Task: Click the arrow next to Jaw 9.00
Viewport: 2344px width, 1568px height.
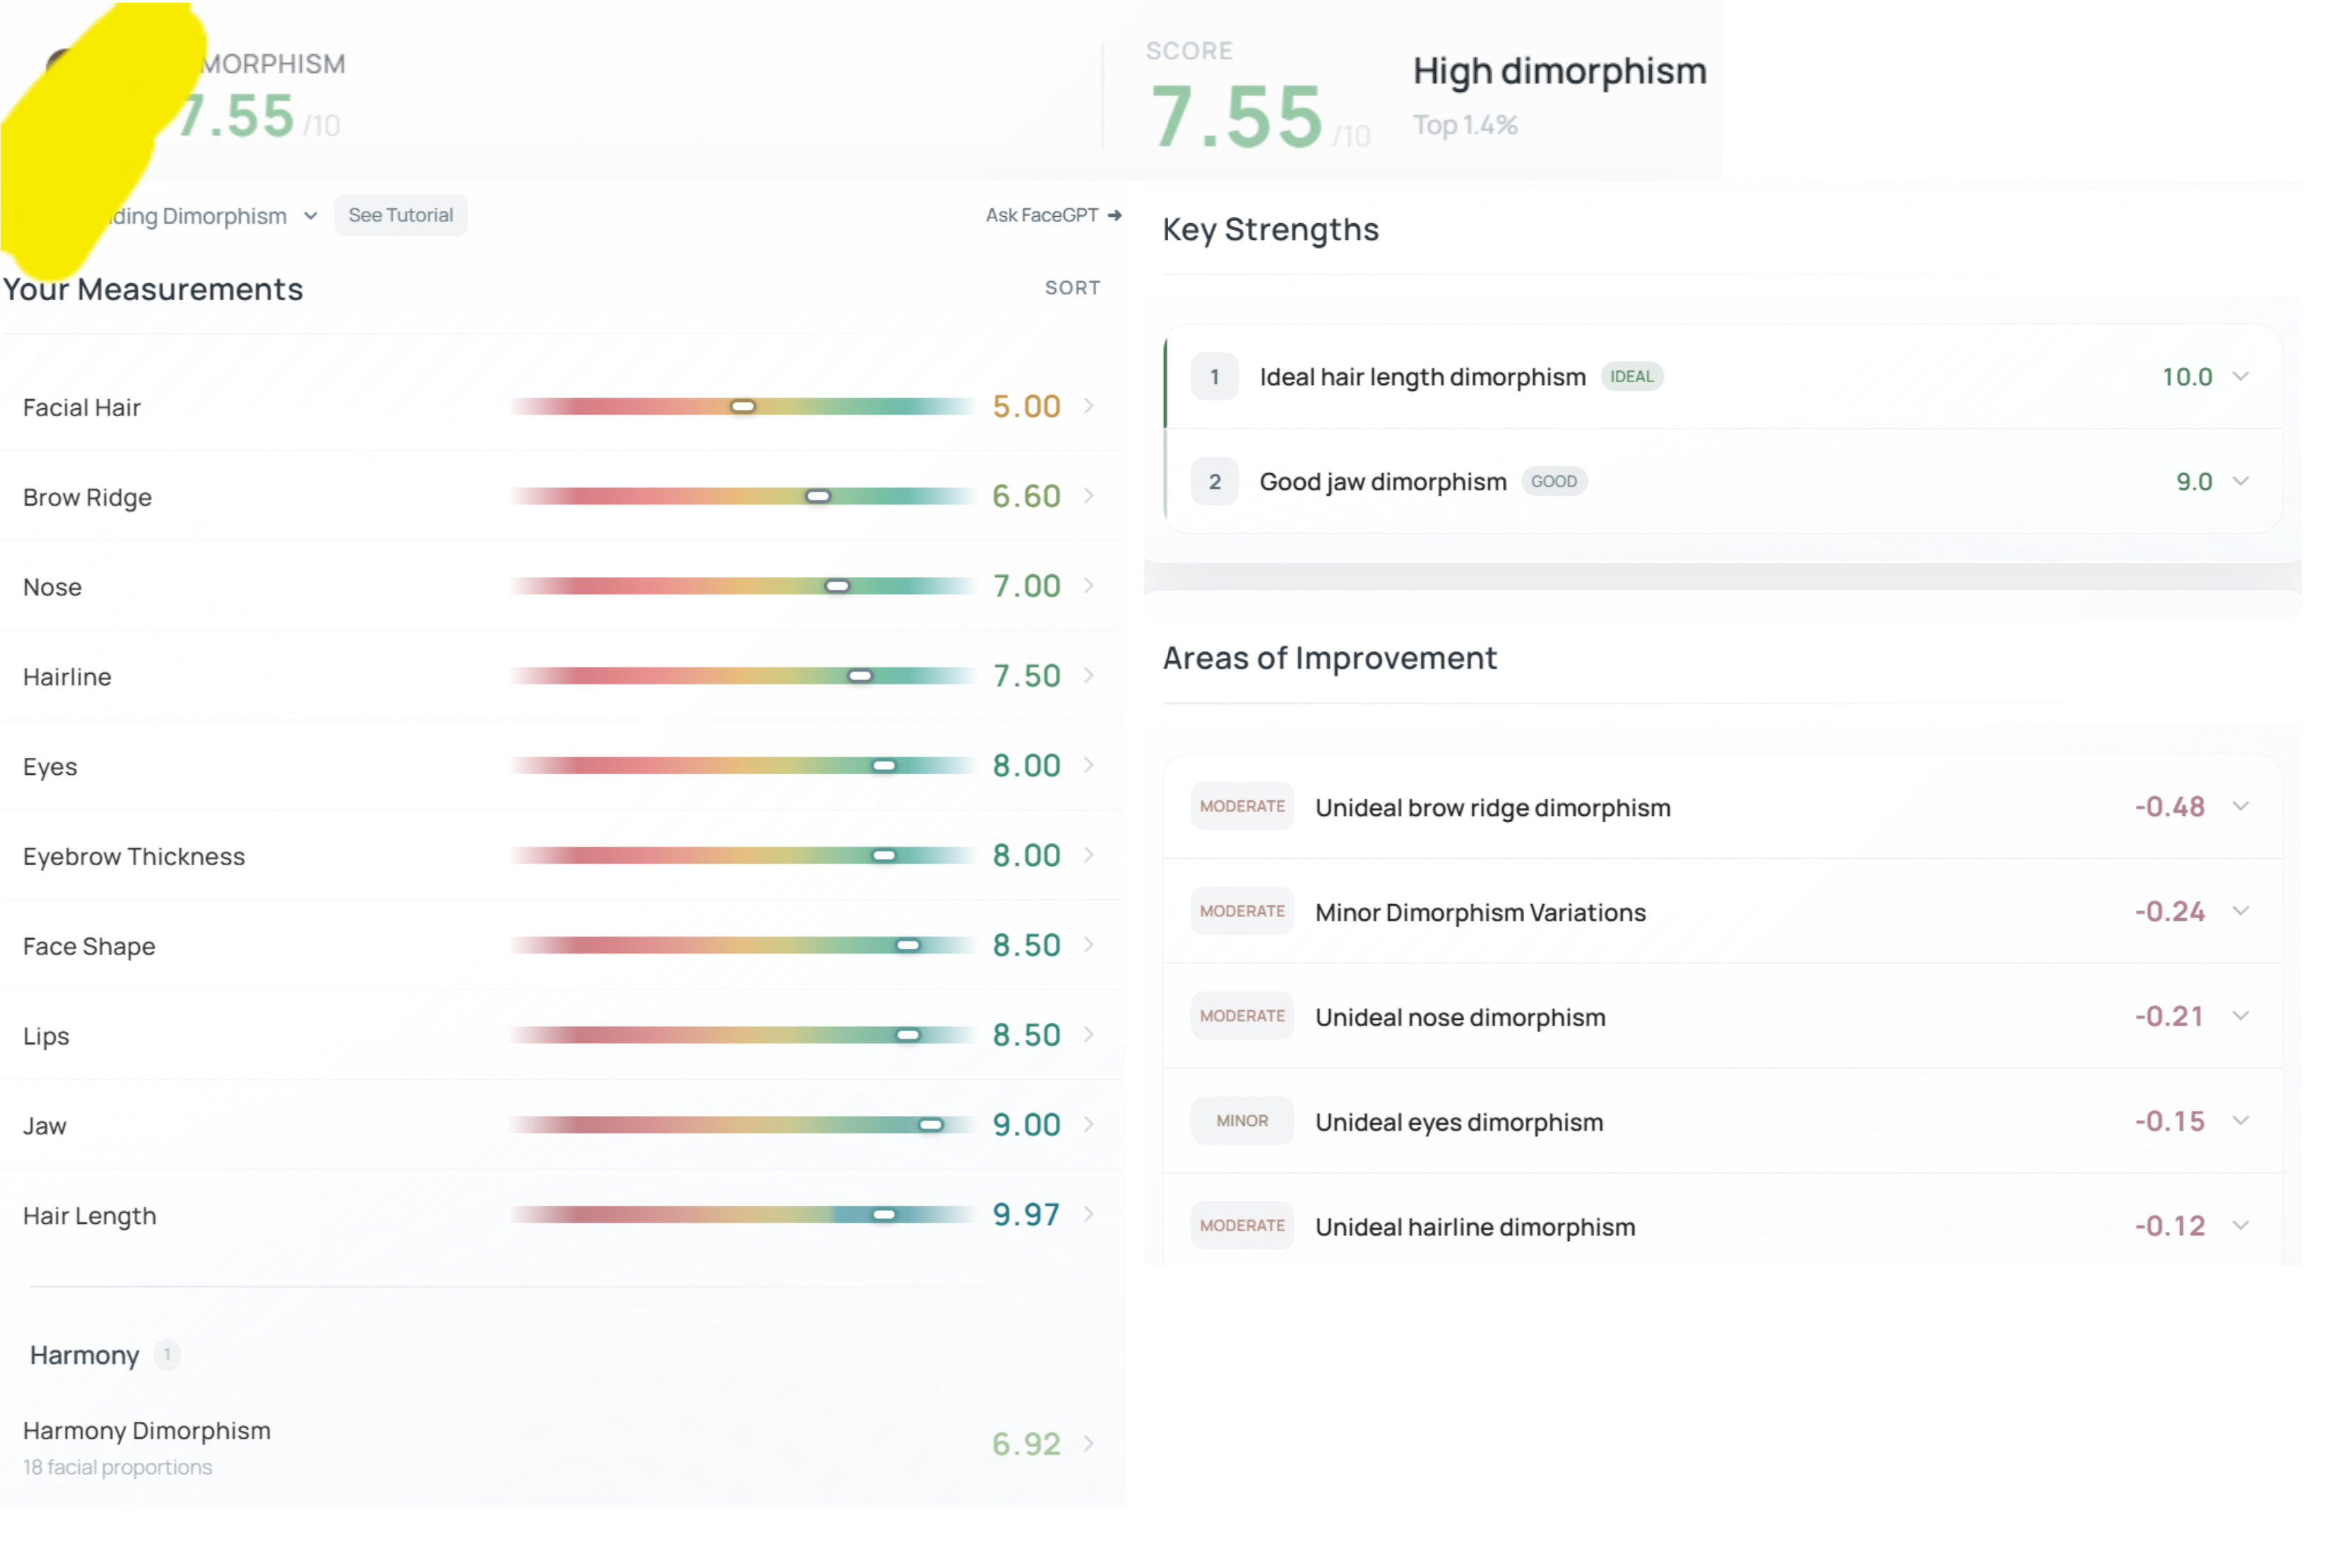Action: pyautogui.click(x=1088, y=1124)
